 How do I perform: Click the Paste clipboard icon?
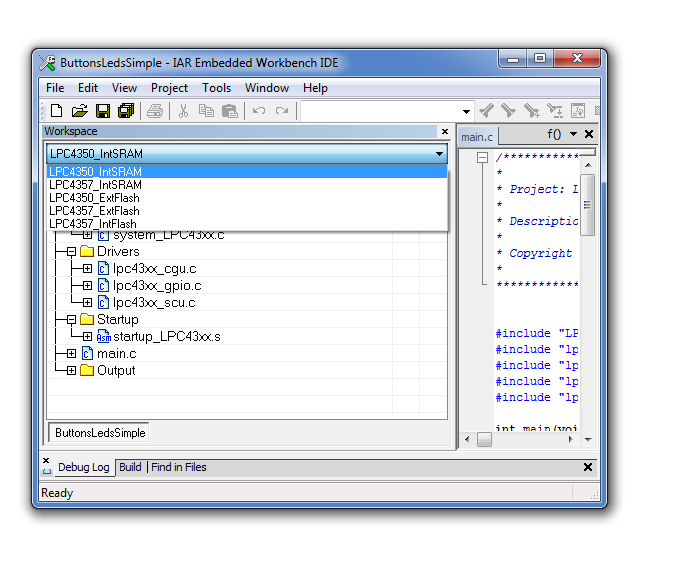coord(230,111)
